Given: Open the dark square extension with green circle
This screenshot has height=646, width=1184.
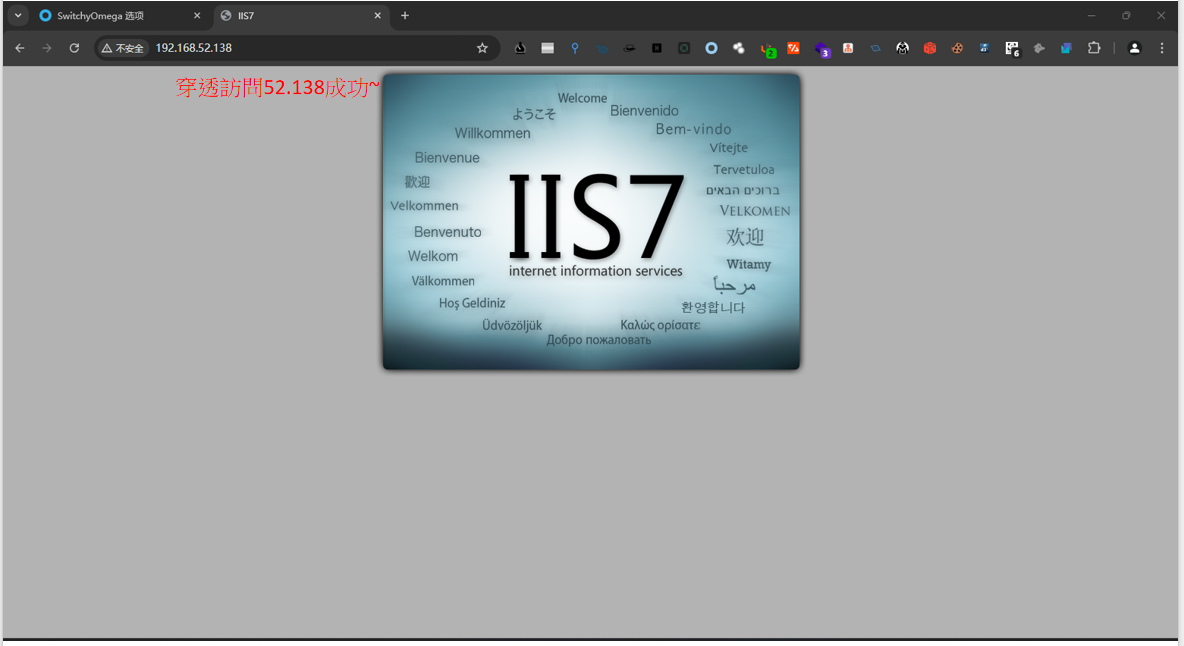Looking at the screenshot, I should click(x=684, y=48).
